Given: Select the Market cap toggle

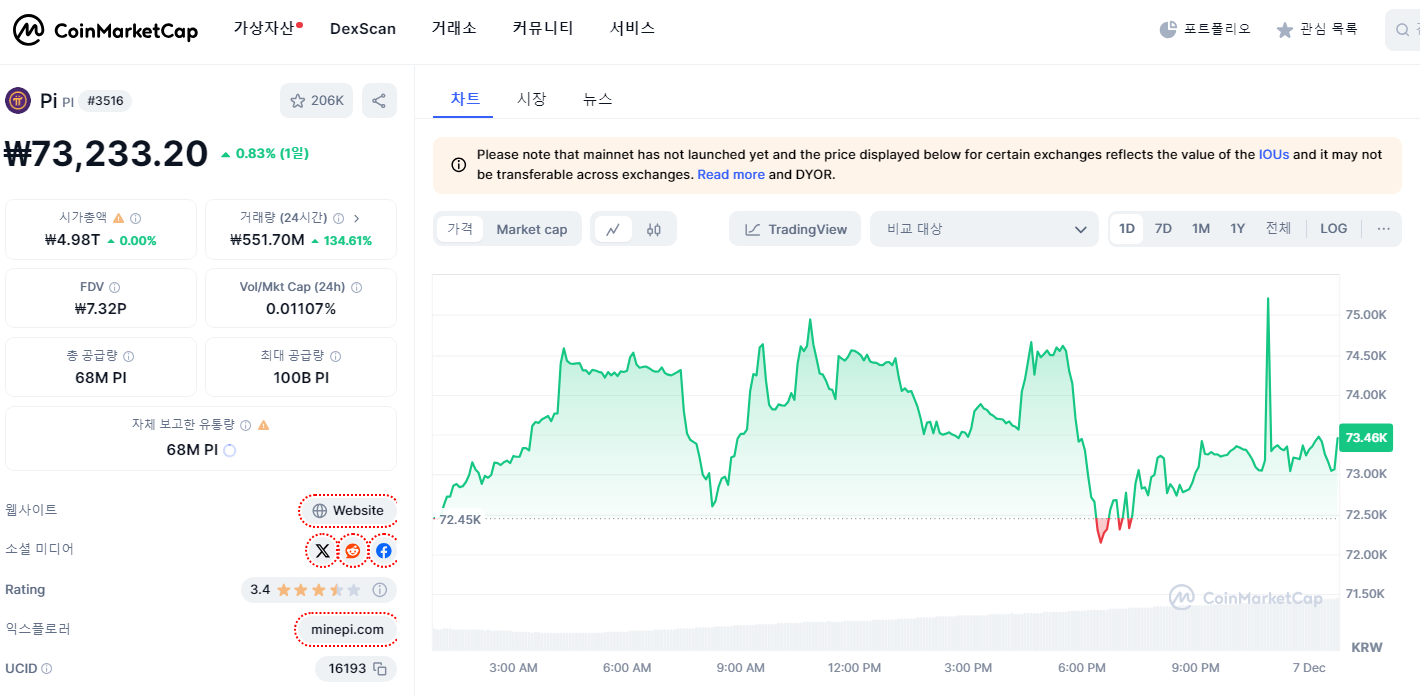Looking at the screenshot, I should click(532, 229).
